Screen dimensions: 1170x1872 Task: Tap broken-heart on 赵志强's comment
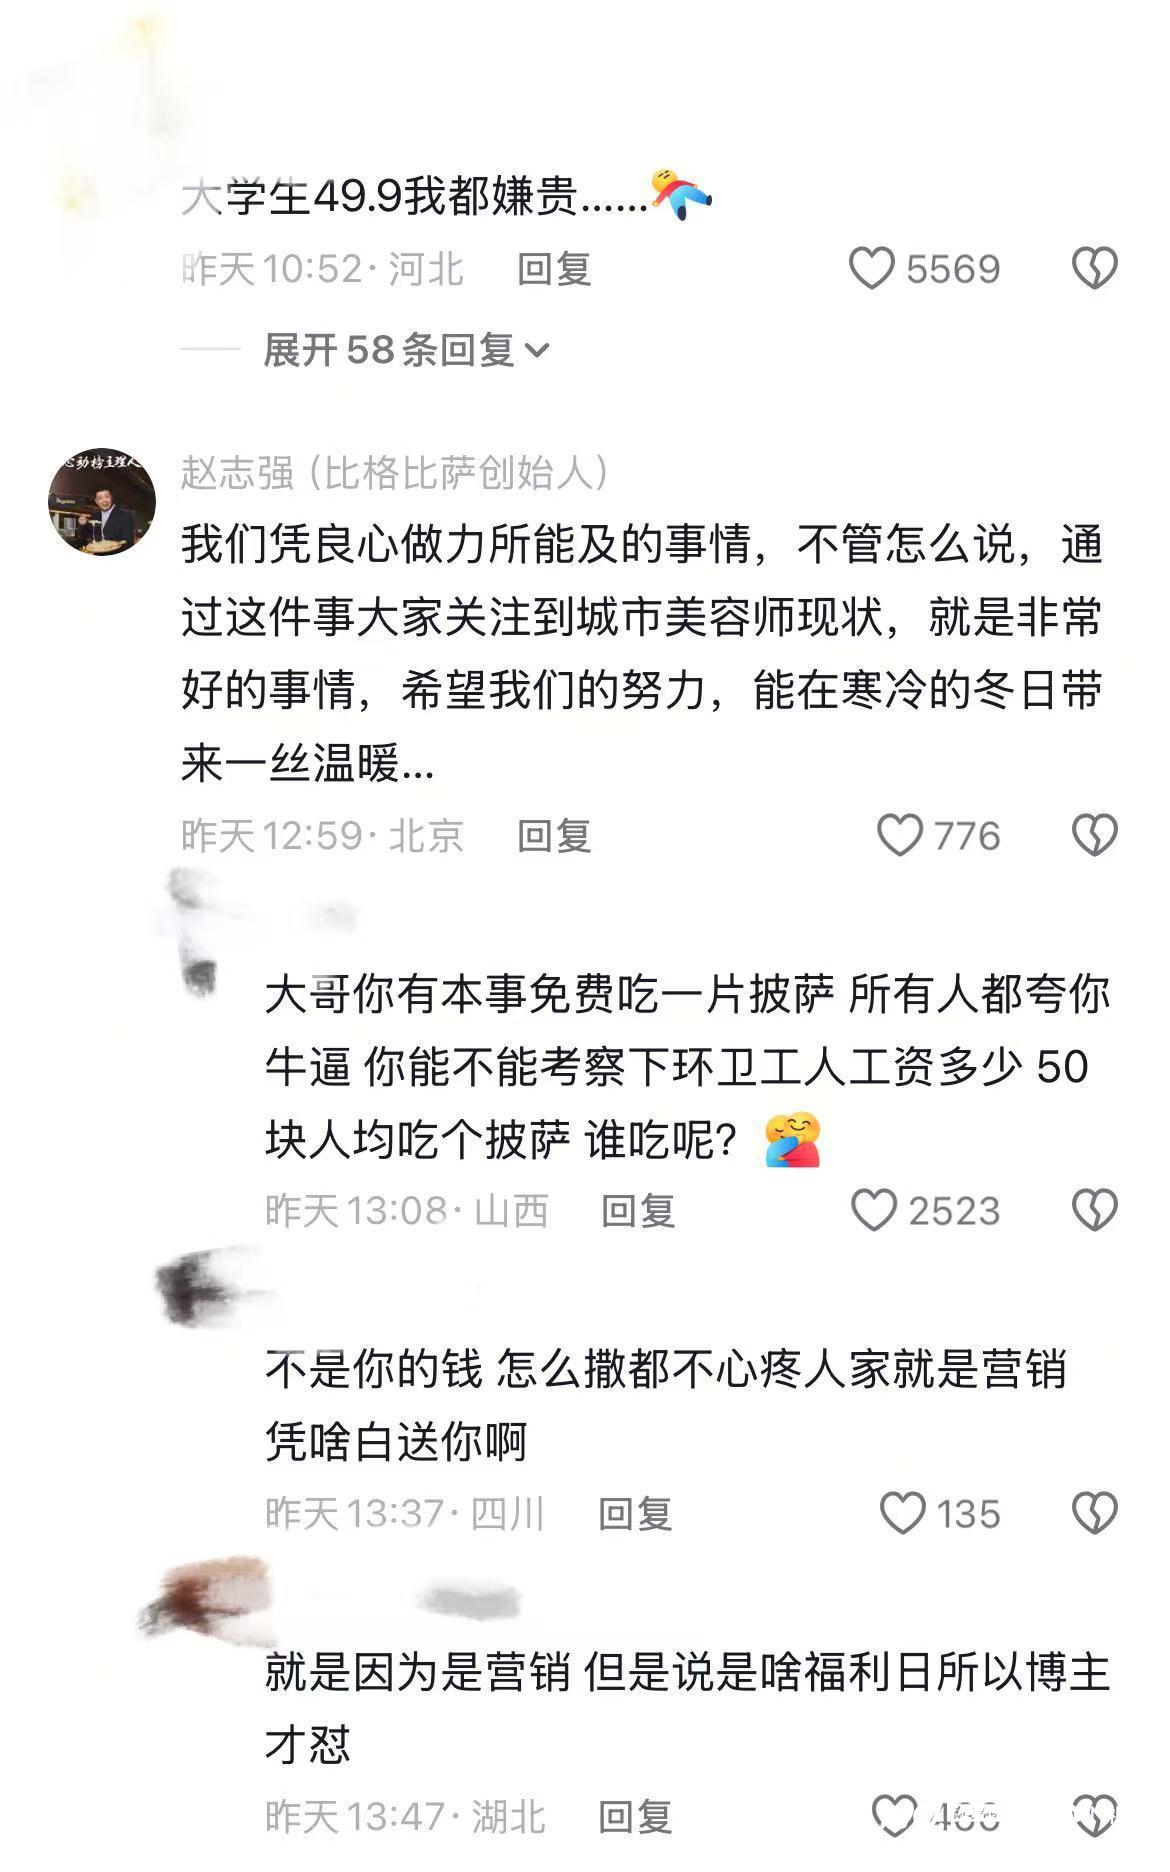pyautogui.click(x=1094, y=835)
